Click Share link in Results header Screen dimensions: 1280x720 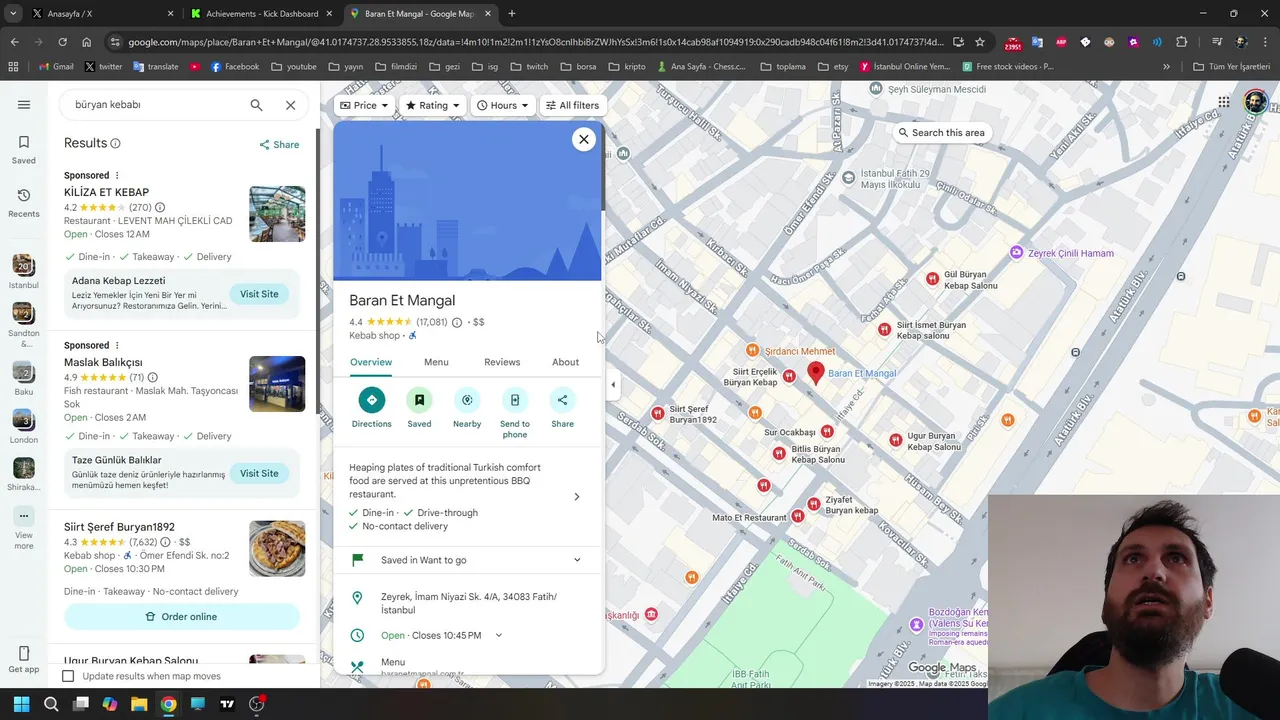[x=279, y=144]
